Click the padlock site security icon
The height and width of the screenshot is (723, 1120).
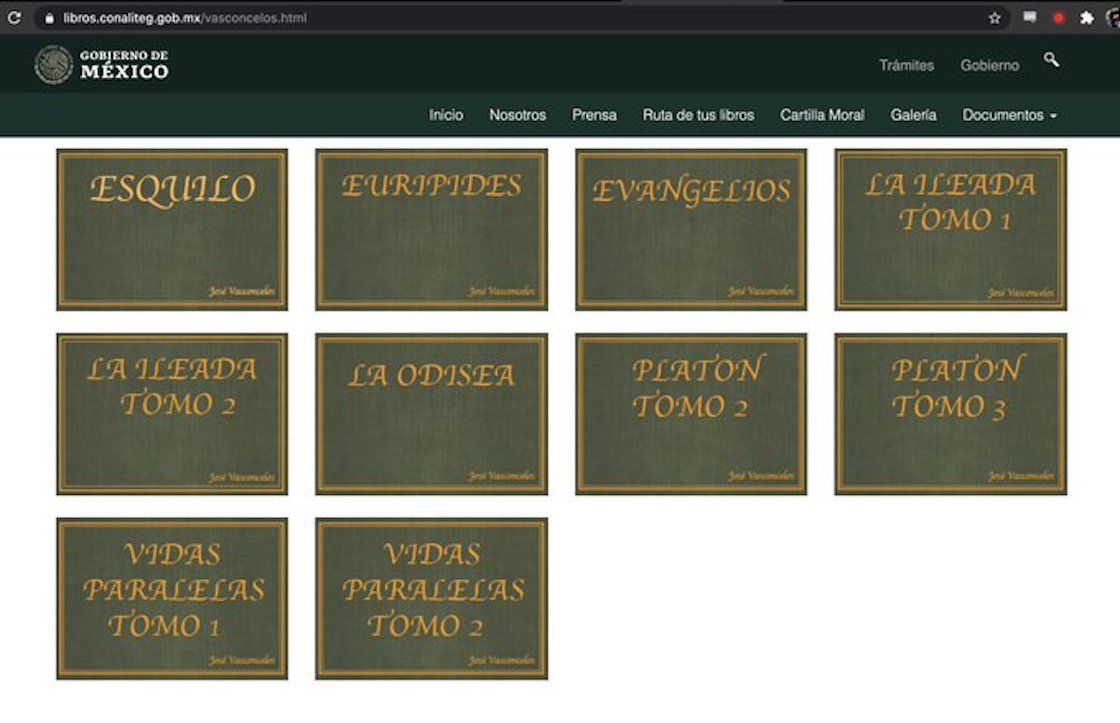point(48,18)
